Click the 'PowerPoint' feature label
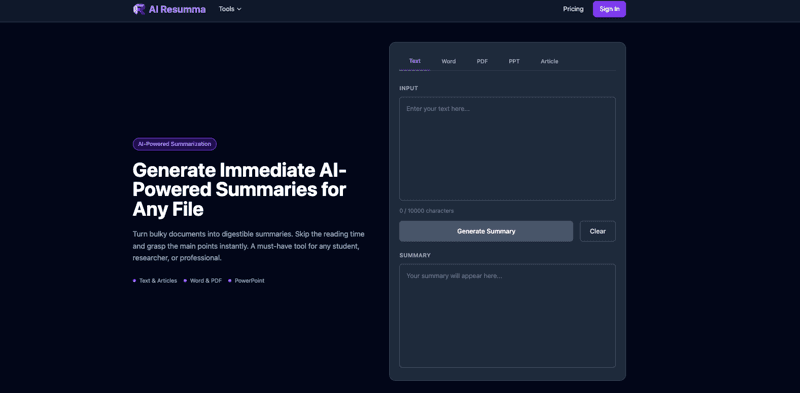 point(249,281)
